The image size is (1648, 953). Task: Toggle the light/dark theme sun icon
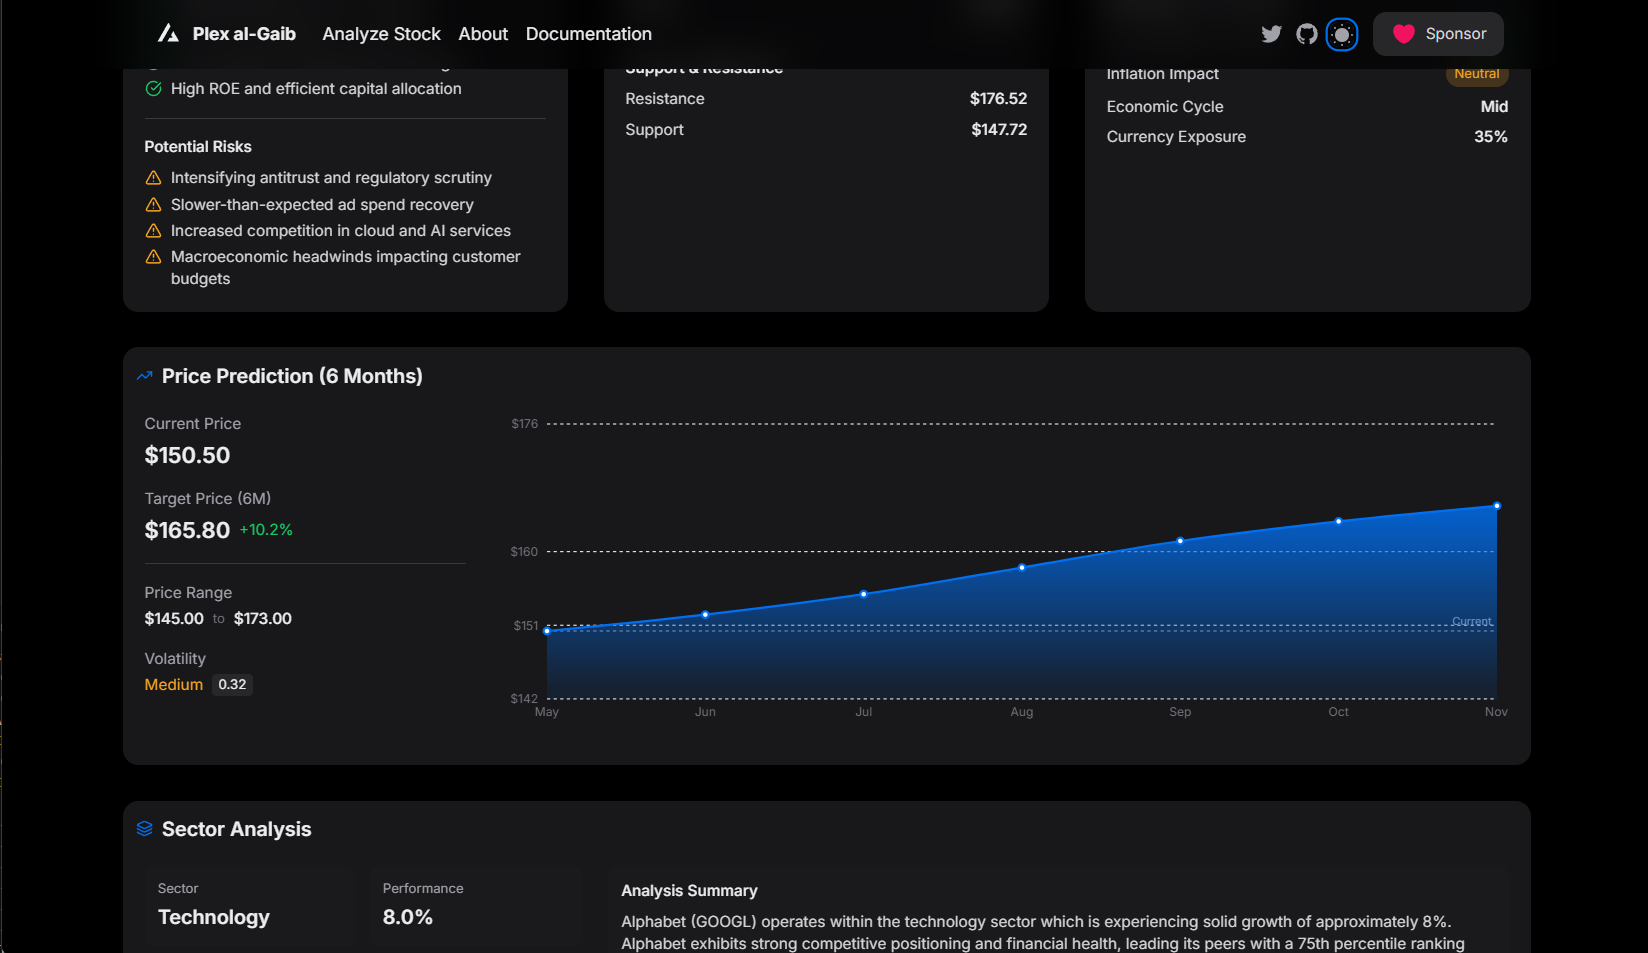coord(1342,34)
